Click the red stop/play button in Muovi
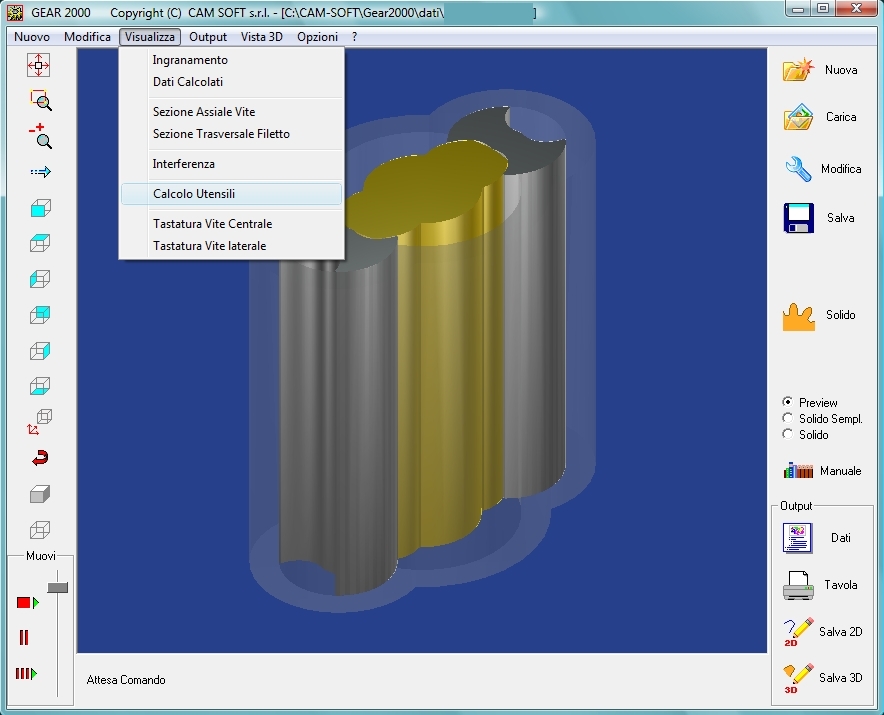 [27, 603]
